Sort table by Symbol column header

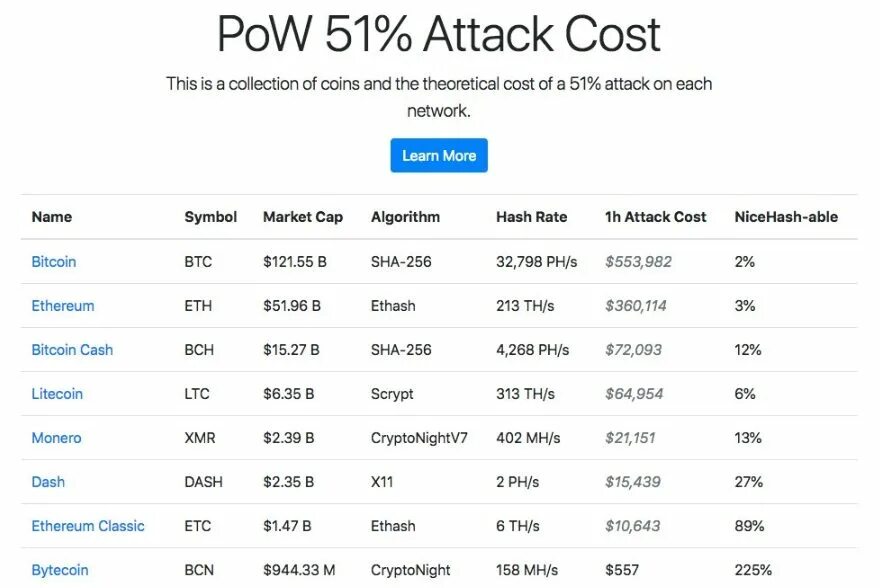pos(210,217)
